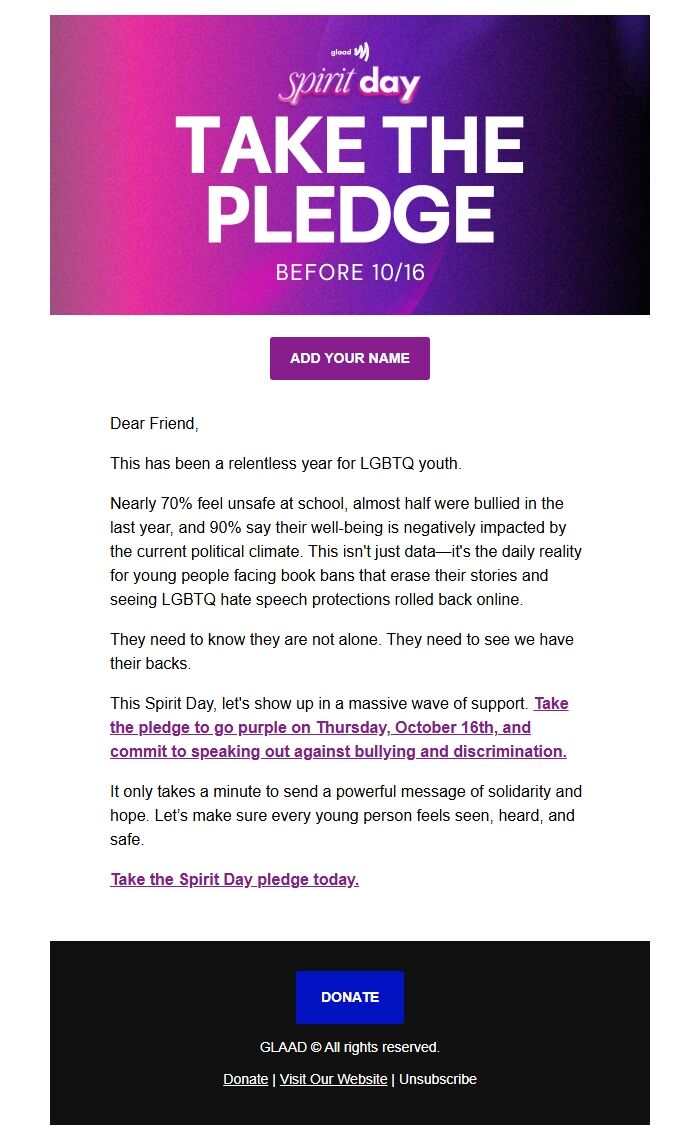Open the footer 'Donate' text link
700x1145 pixels.
tap(245, 1079)
